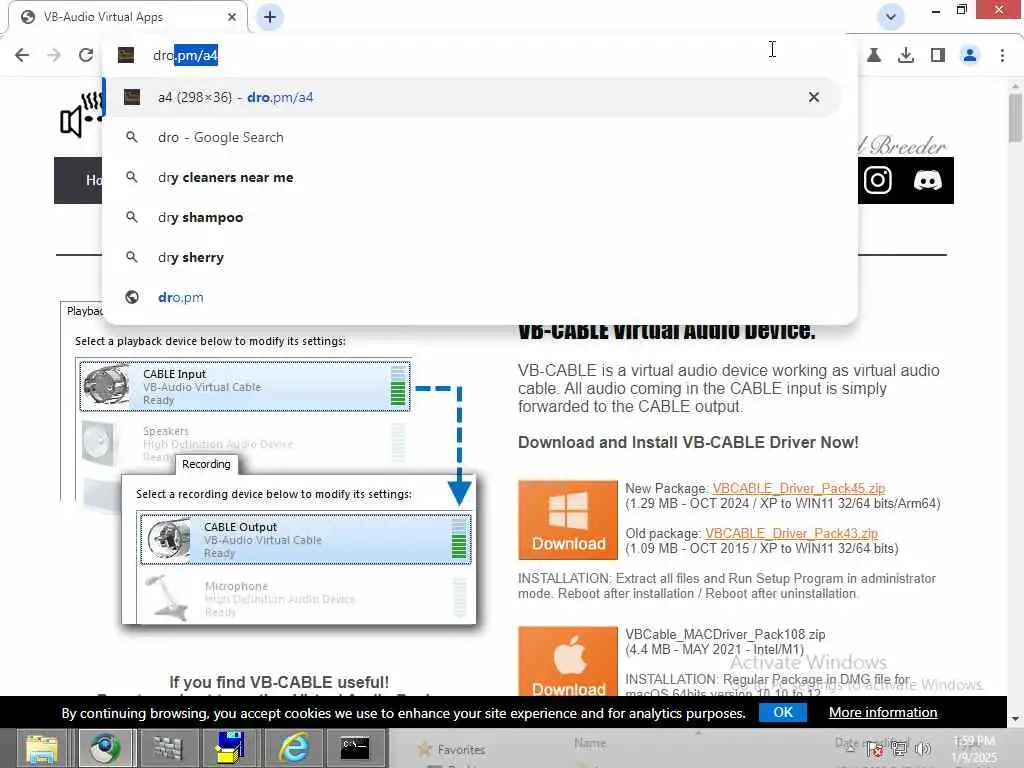Open the Chrome three-dot menu

pyautogui.click(x=1002, y=55)
